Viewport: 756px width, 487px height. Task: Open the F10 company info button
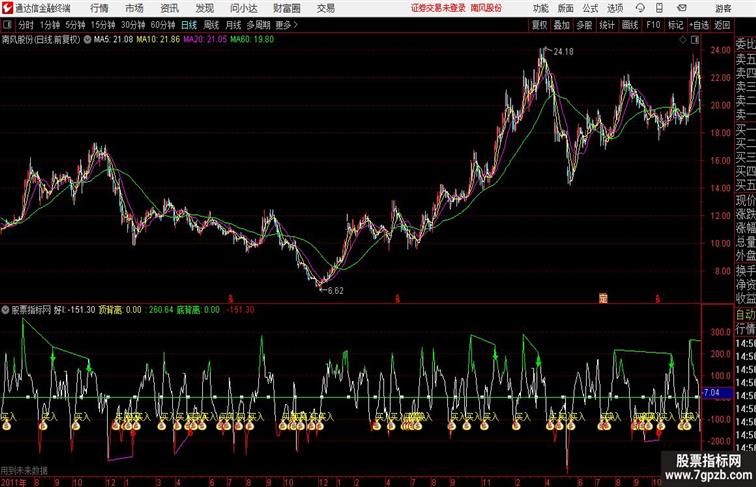[x=653, y=25]
